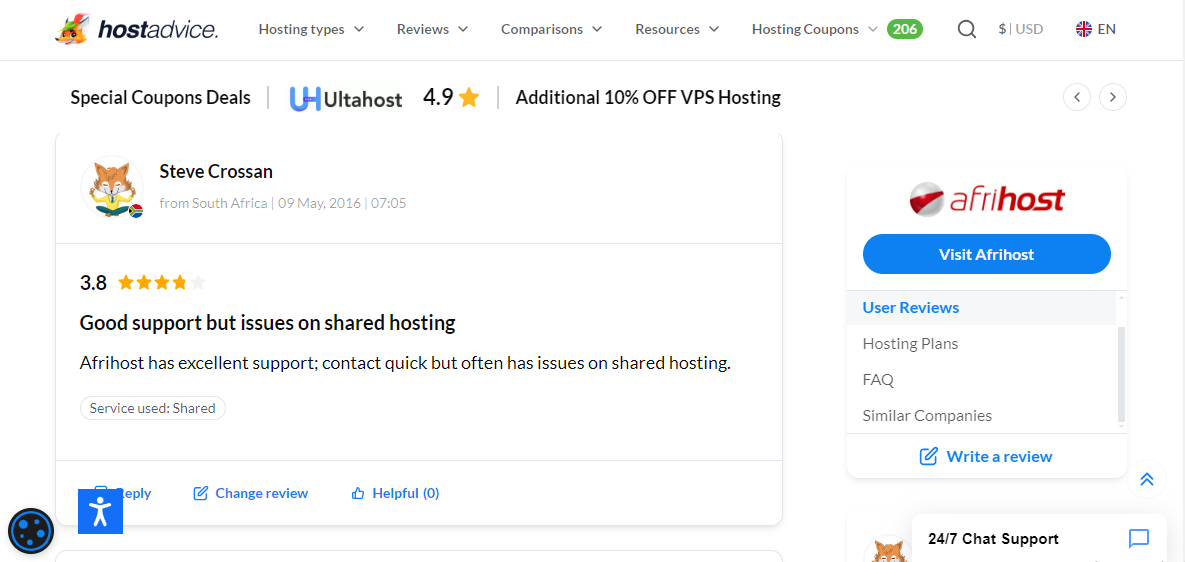Click Special Coupons Deals label
The width and height of the screenshot is (1185, 562).
pyautogui.click(x=160, y=97)
